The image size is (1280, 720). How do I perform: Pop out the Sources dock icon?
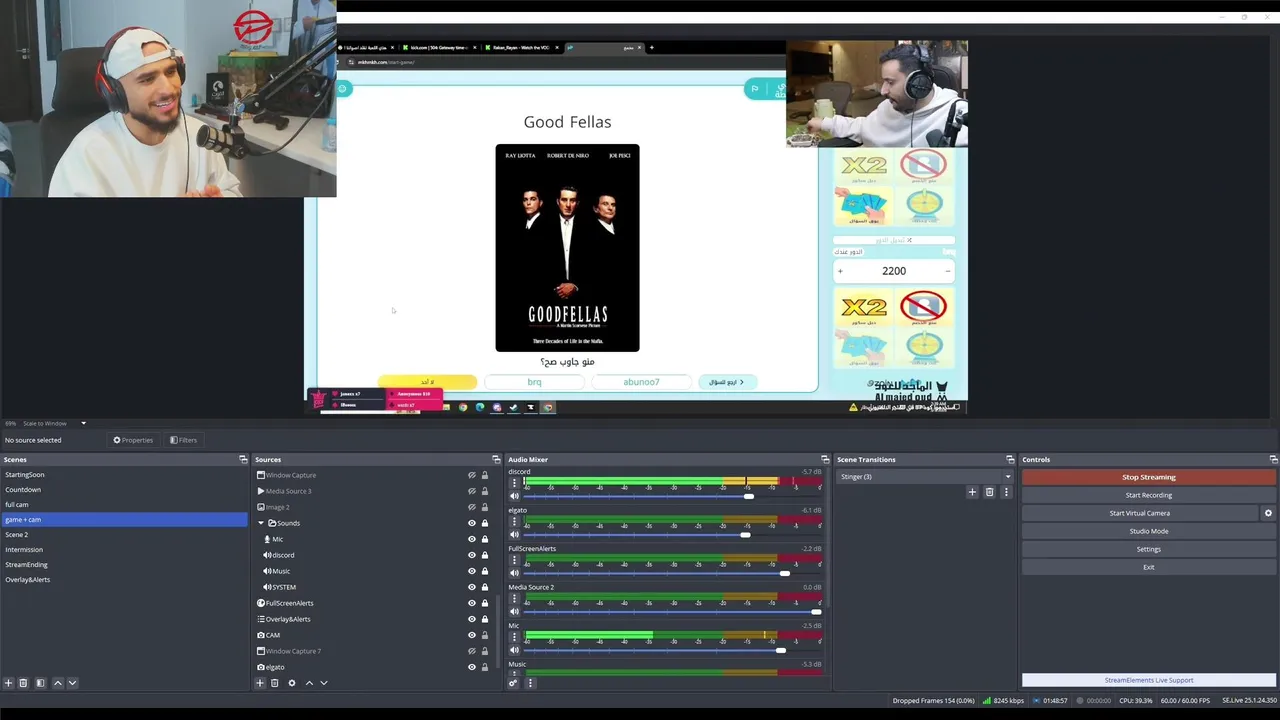[495, 459]
